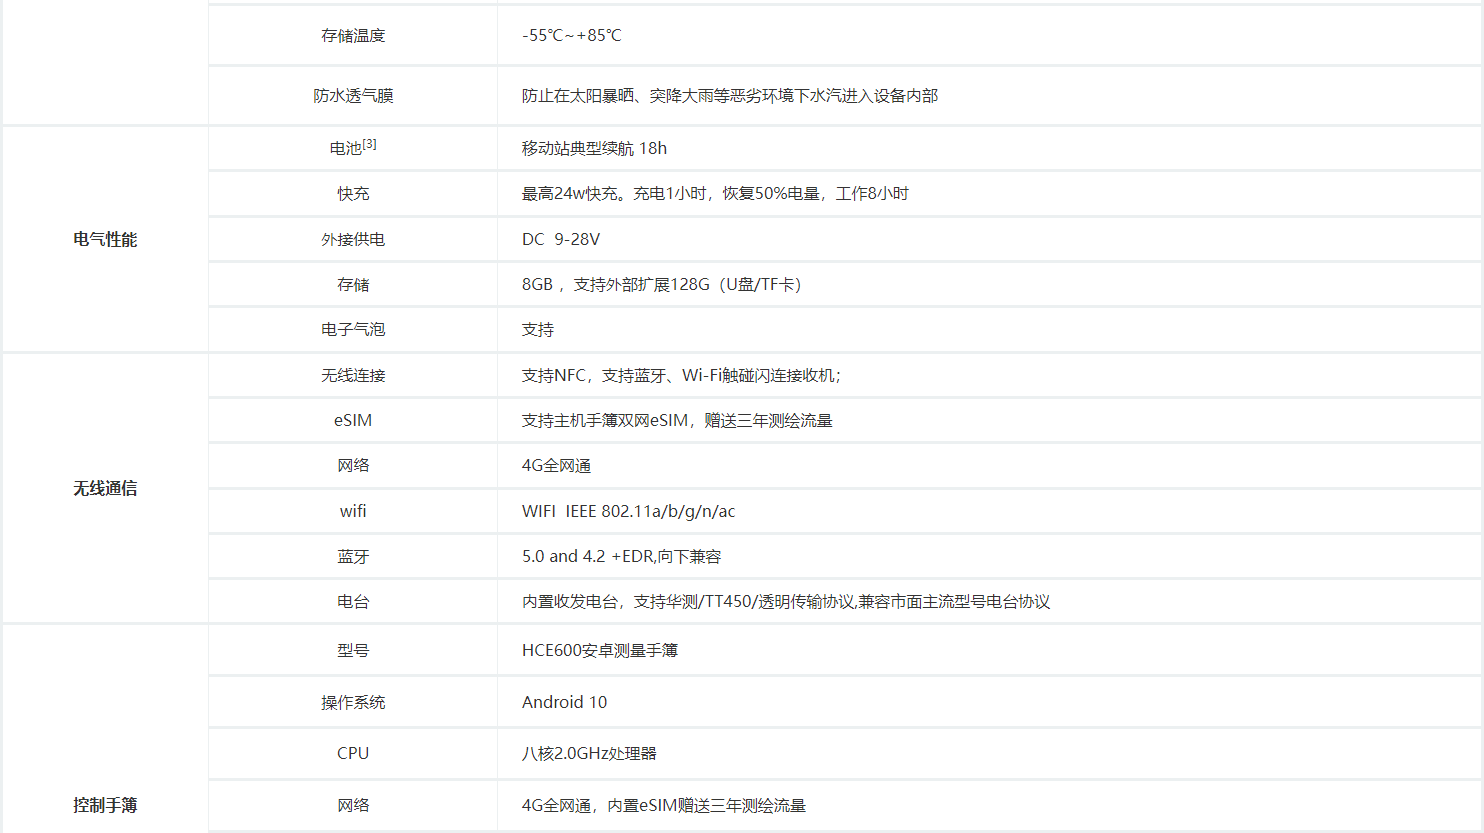Select the 移动站典型续航 18h value
Image resolution: width=1484 pixels, height=833 pixels.
(x=594, y=149)
